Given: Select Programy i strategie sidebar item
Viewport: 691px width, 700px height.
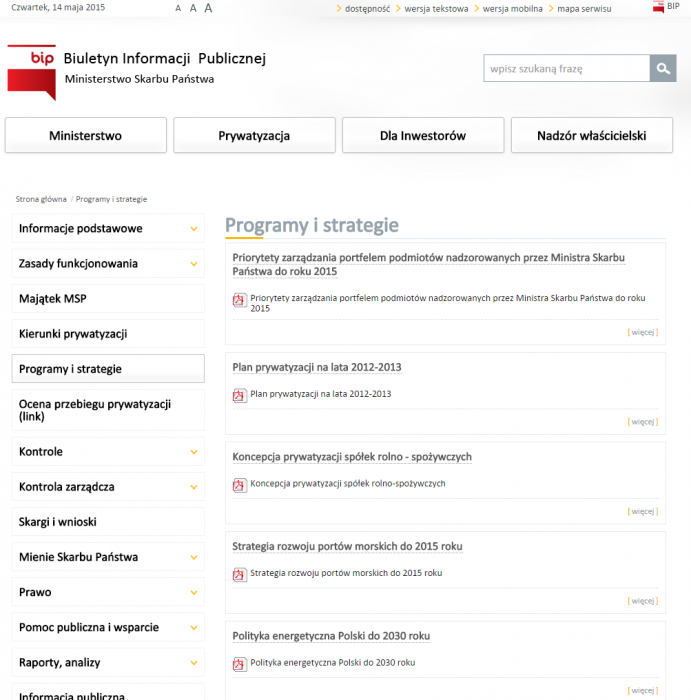Looking at the screenshot, I should tap(108, 369).
